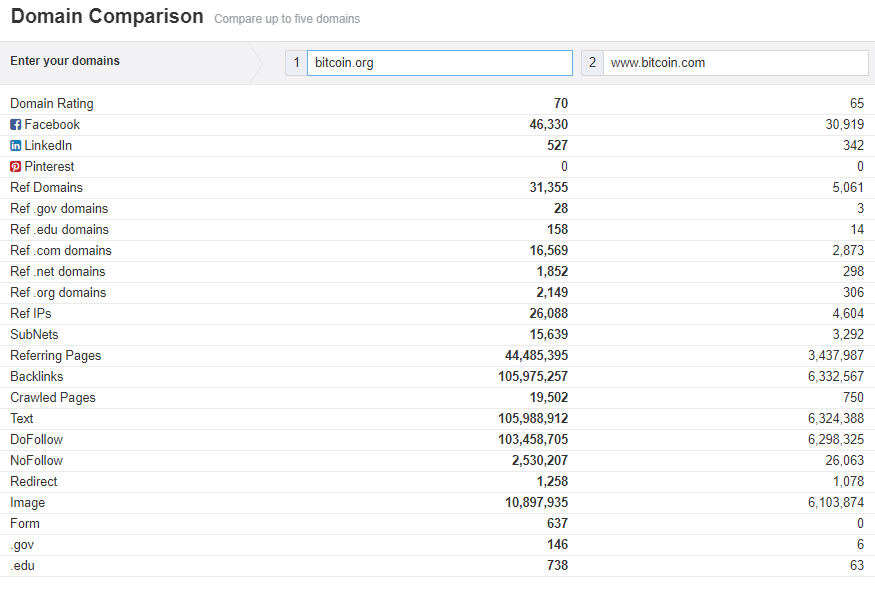Select the DoFollow row label
The height and width of the screenshot is (590, 875).
[x=36, y=440]
